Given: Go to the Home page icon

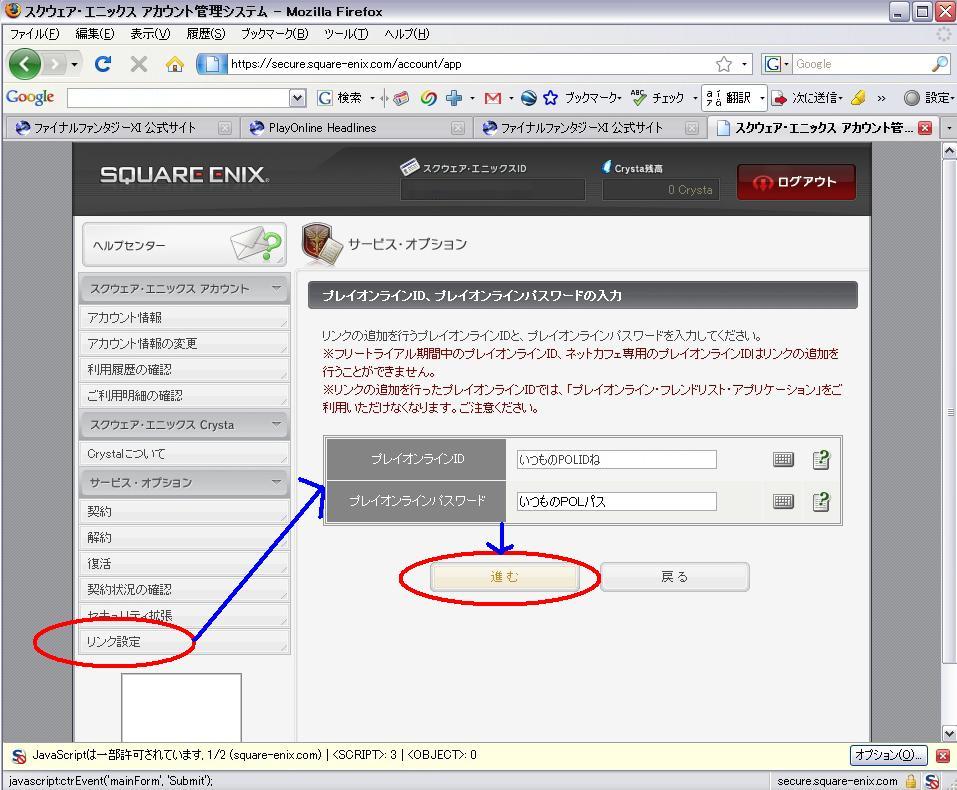Looking at the screenshot, I should point(175,63).
